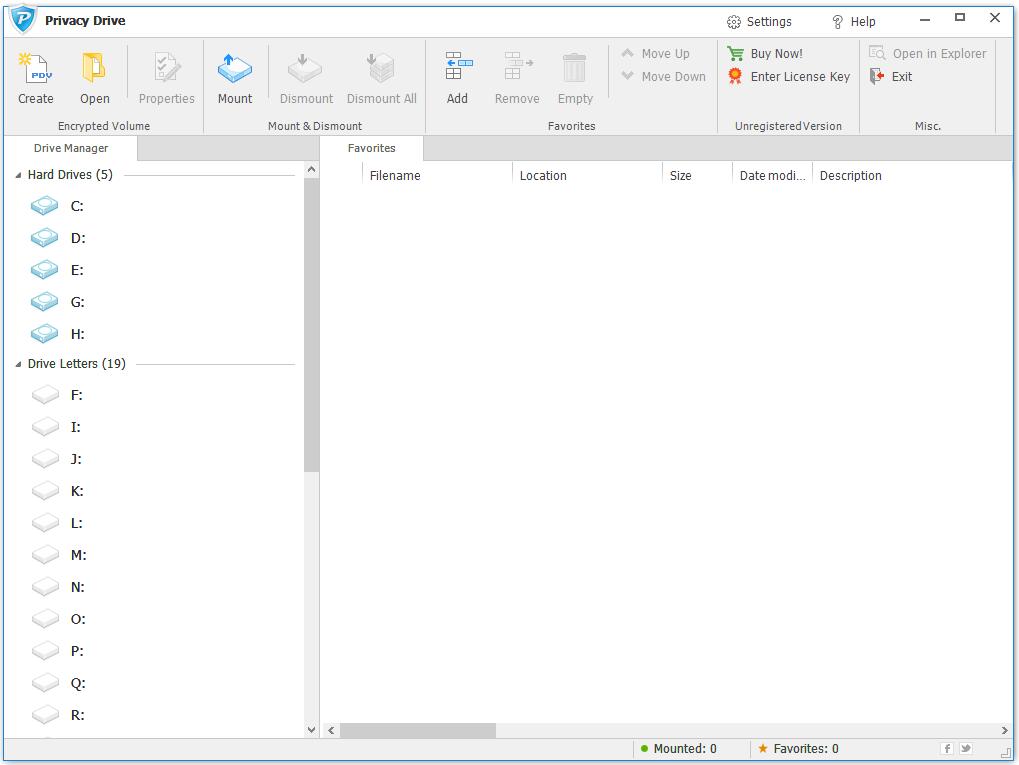1019x765 pixels.
Task: Select hard drive G:
Action: click(x=57, y=302)
